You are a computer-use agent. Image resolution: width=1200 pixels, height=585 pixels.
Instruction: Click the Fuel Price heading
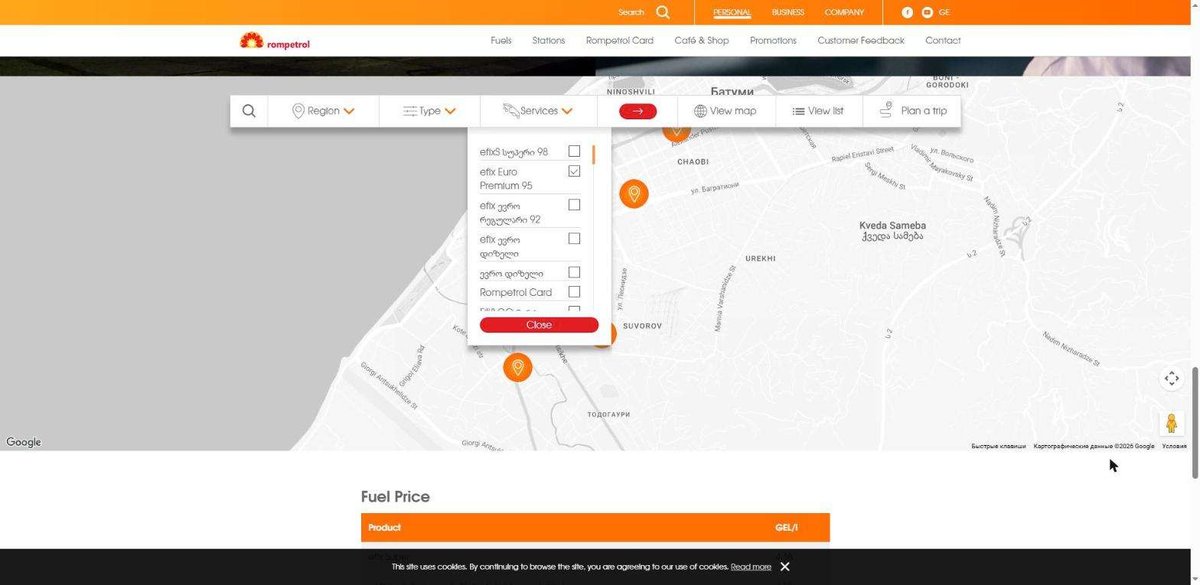coord(395,497)
